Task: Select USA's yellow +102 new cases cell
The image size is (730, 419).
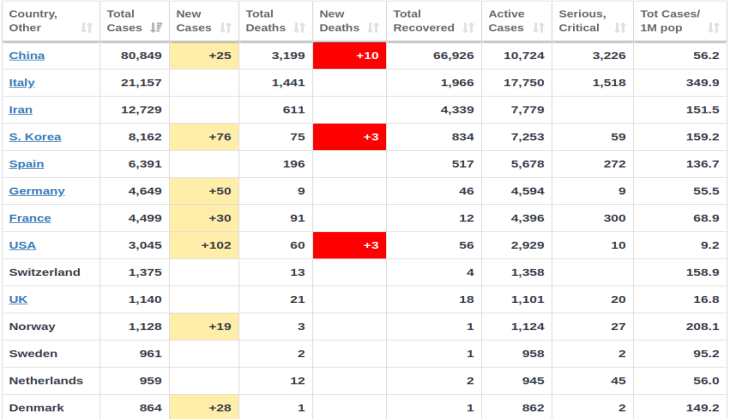Action: [x=204, y=245]
